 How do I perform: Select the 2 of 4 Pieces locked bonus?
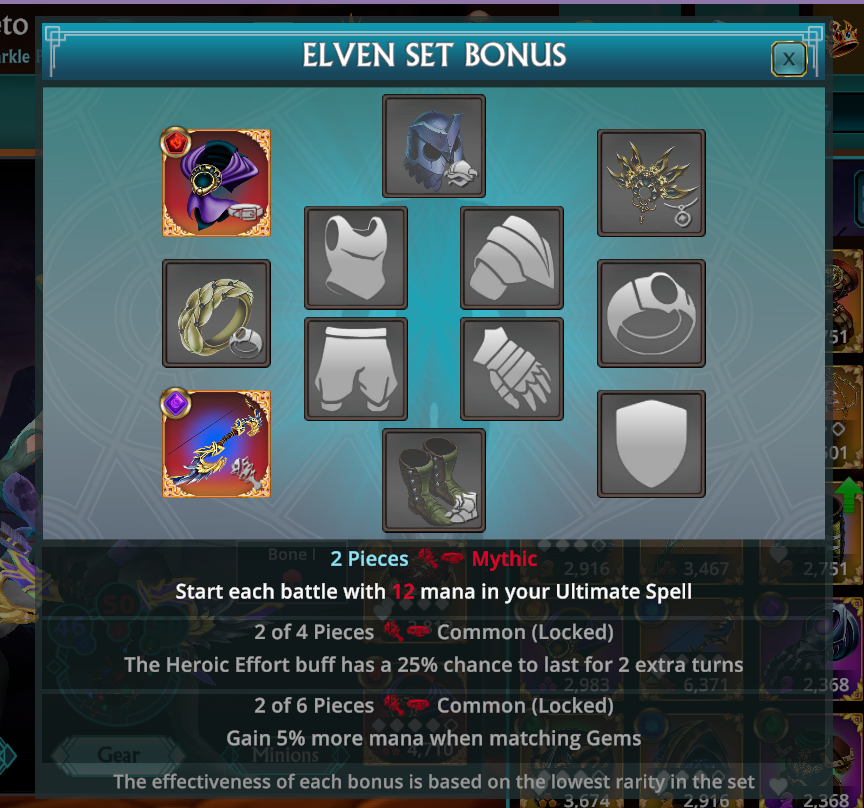coord(434,649)
